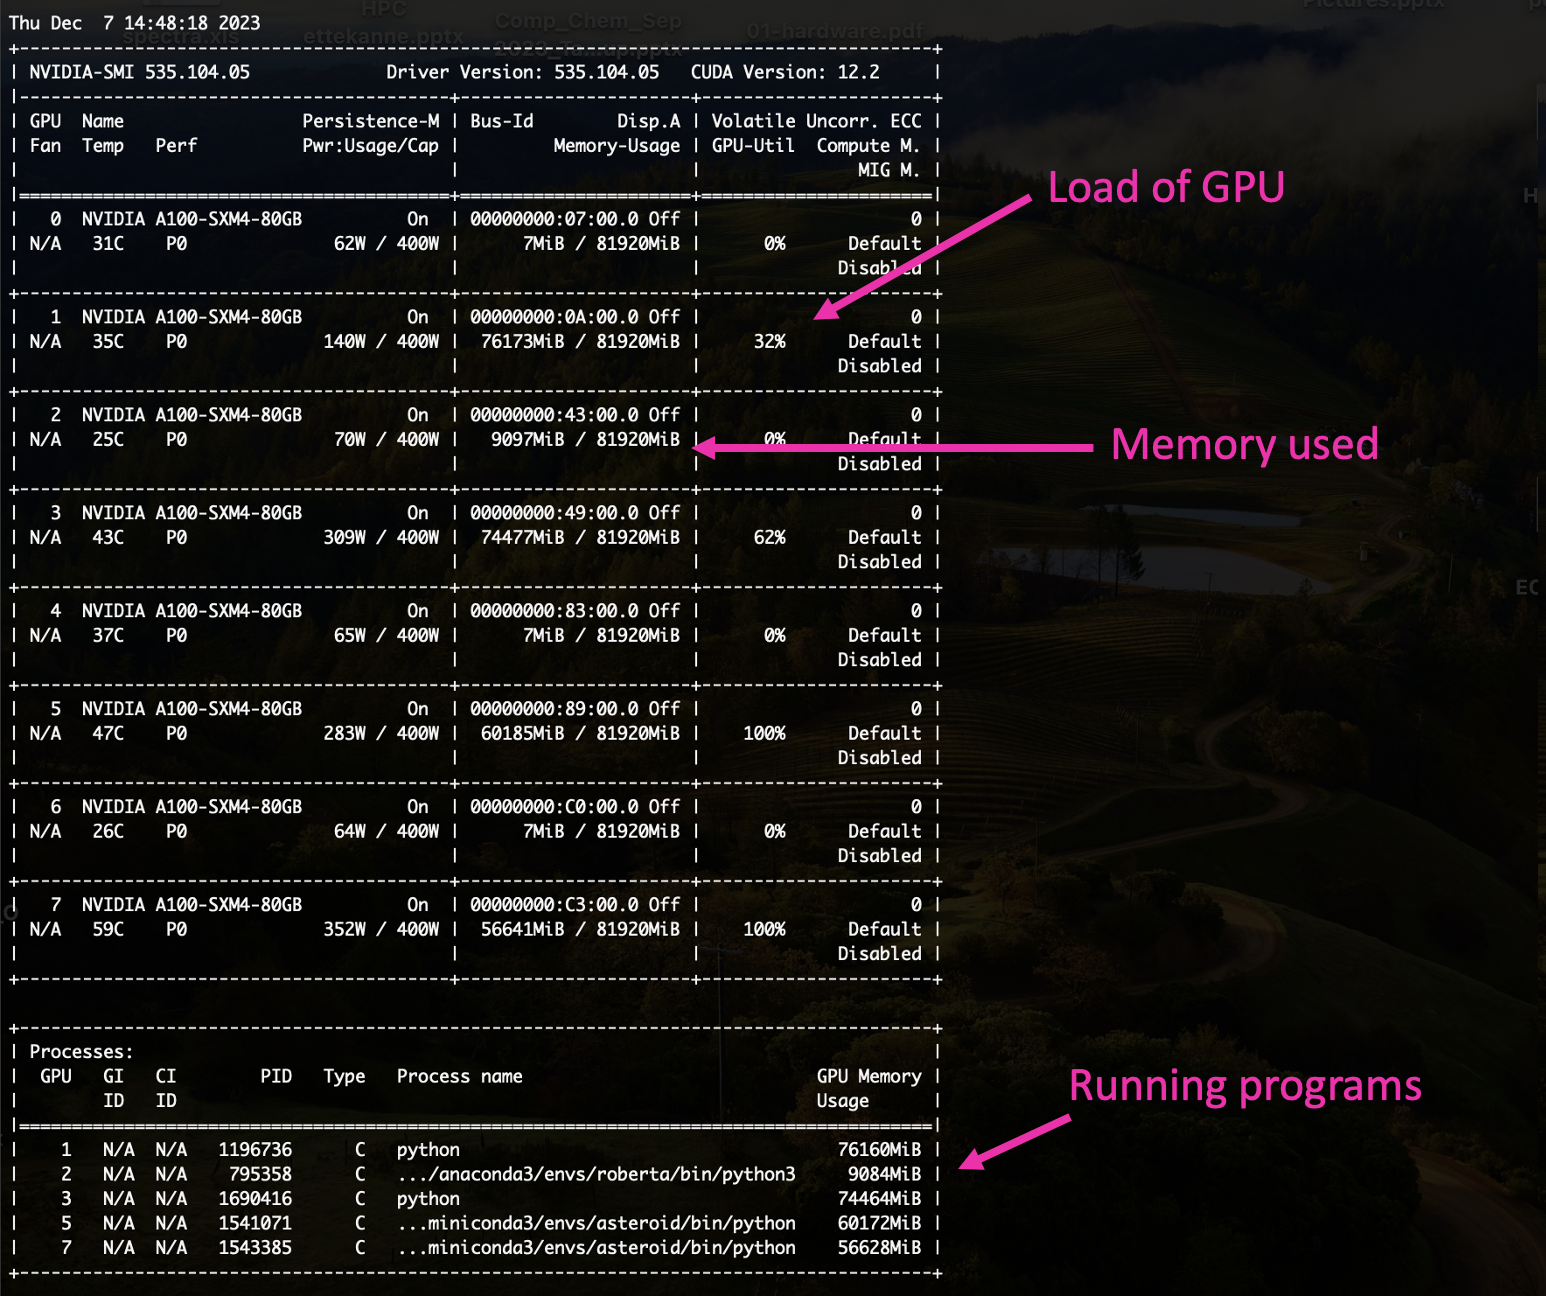
Task: Click GPU 3 power 309W / 400W
Action: point(381,537)
